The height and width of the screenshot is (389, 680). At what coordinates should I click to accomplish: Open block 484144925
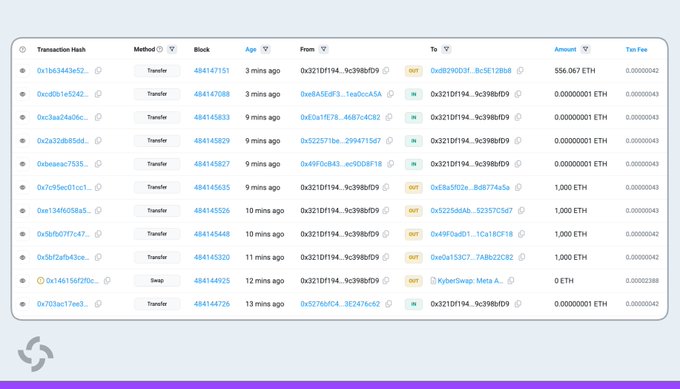tap(212, 281)
